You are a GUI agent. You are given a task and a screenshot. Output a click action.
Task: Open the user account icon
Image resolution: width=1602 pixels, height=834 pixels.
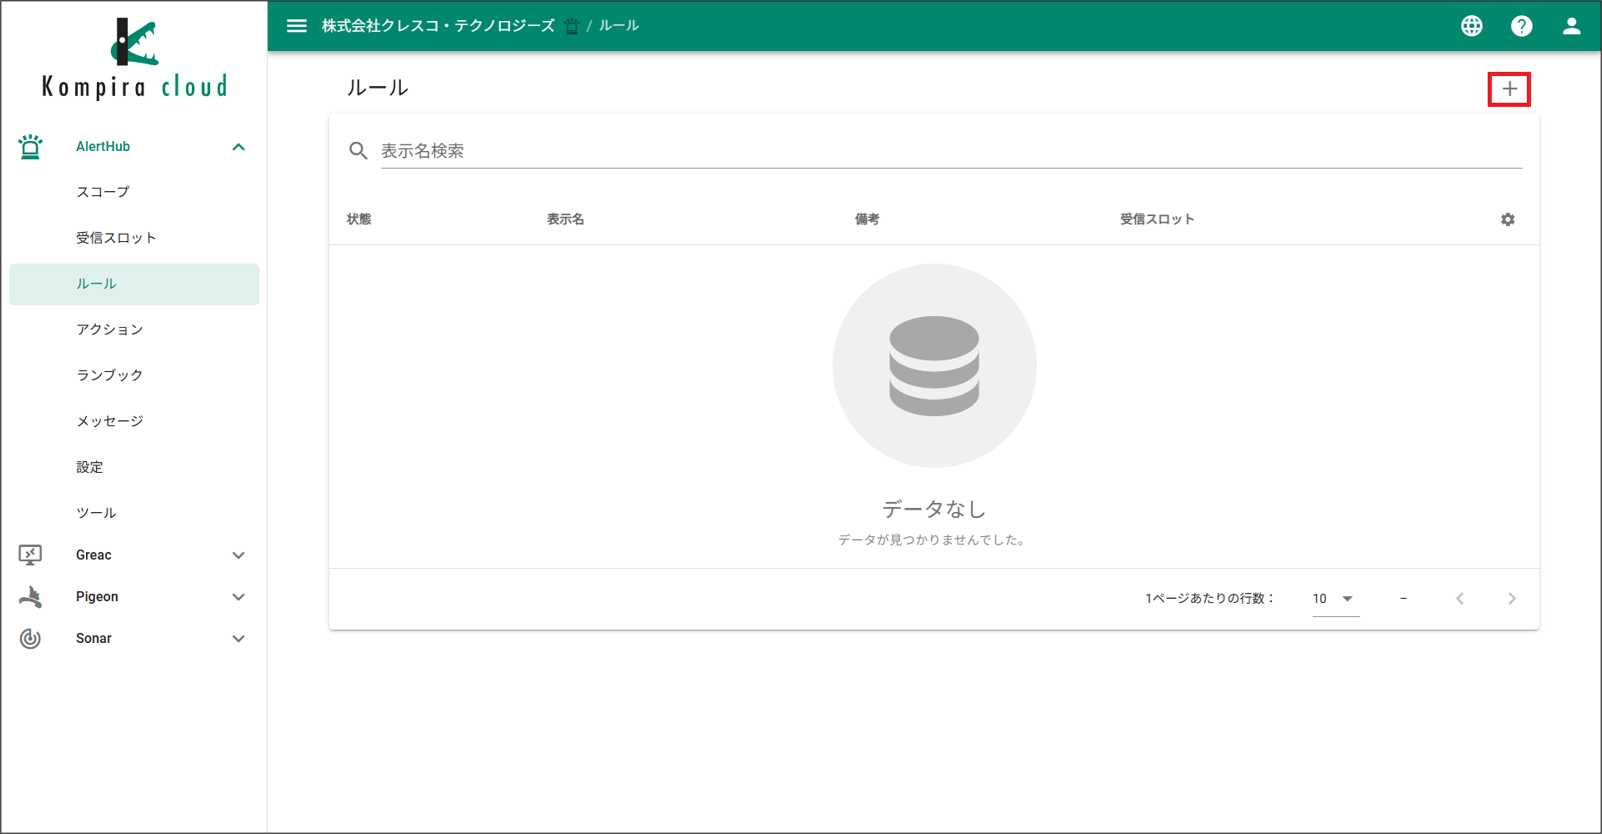pos(1571,26)
